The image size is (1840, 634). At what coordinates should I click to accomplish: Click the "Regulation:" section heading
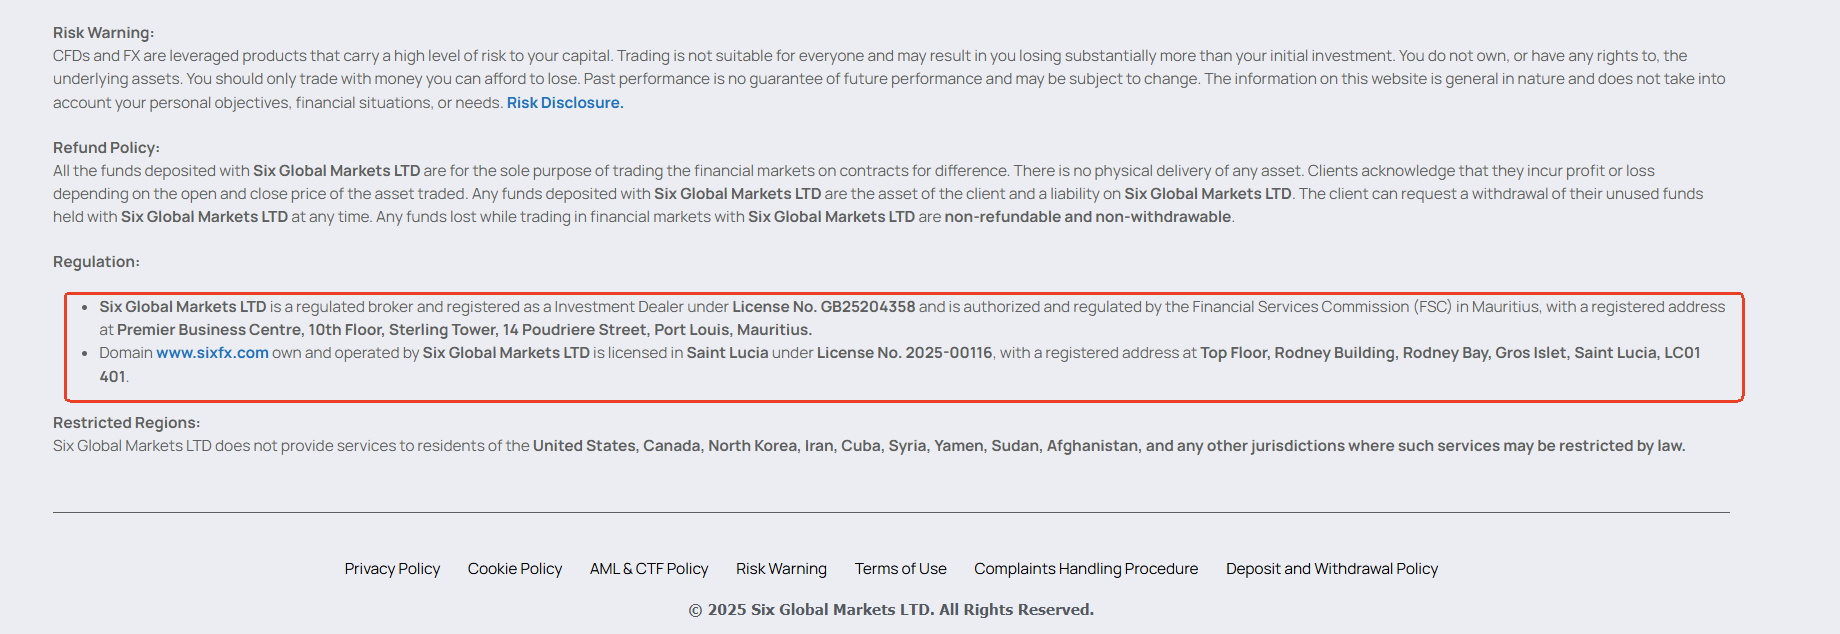(96, 262)
